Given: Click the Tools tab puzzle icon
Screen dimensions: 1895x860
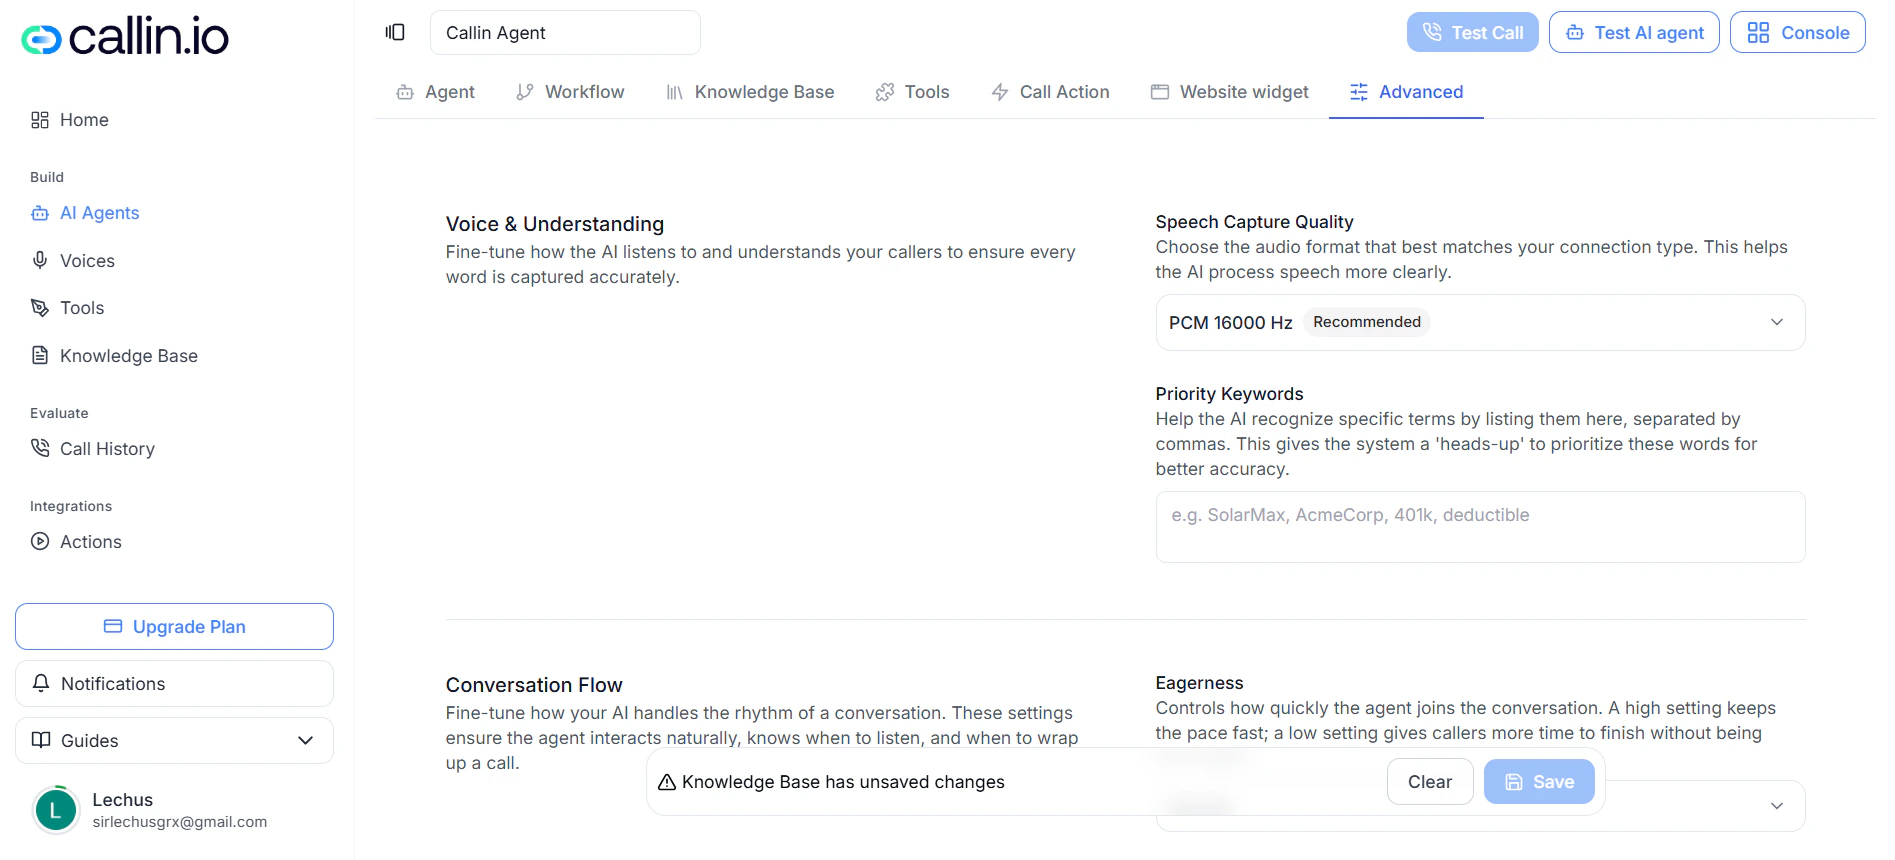Looking at the screenshot, I should point(885,92).
